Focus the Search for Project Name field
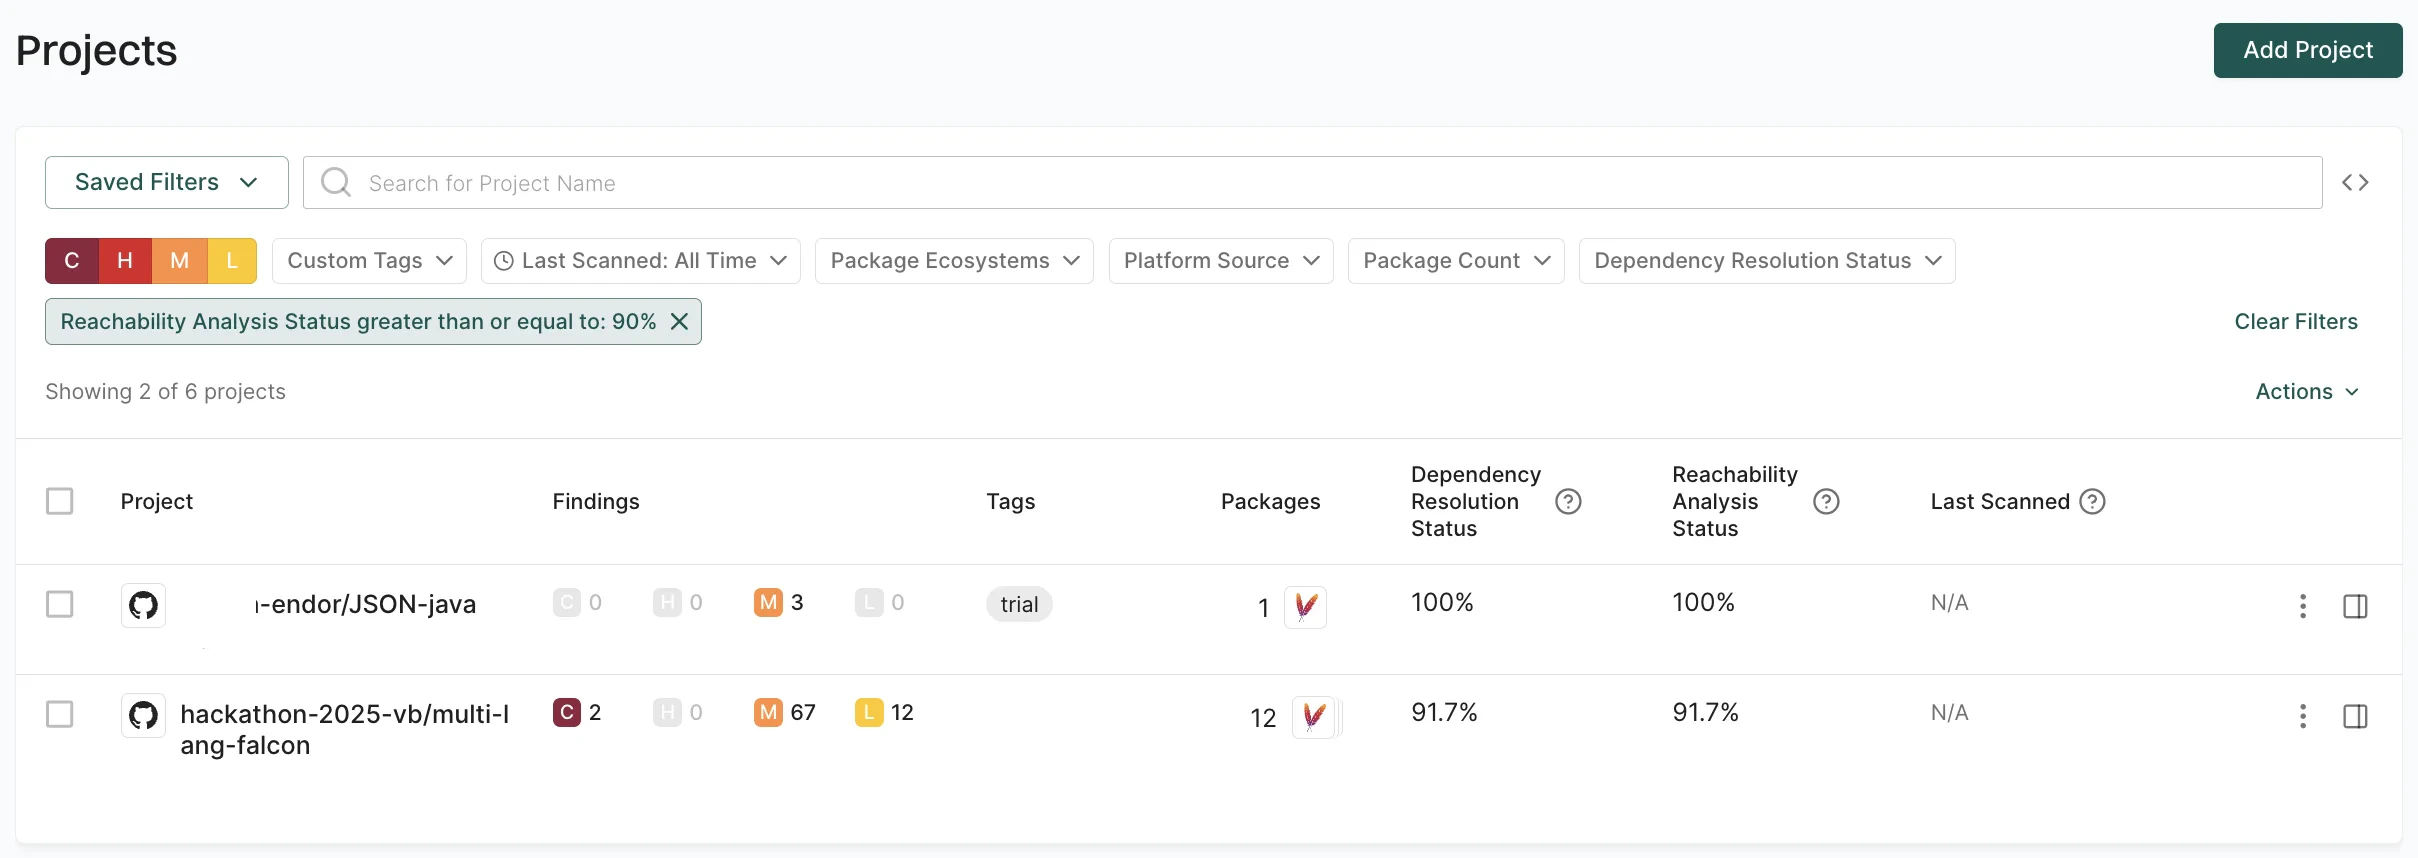The height and width of the screenshot is (858, 2418). (1312, 182)
